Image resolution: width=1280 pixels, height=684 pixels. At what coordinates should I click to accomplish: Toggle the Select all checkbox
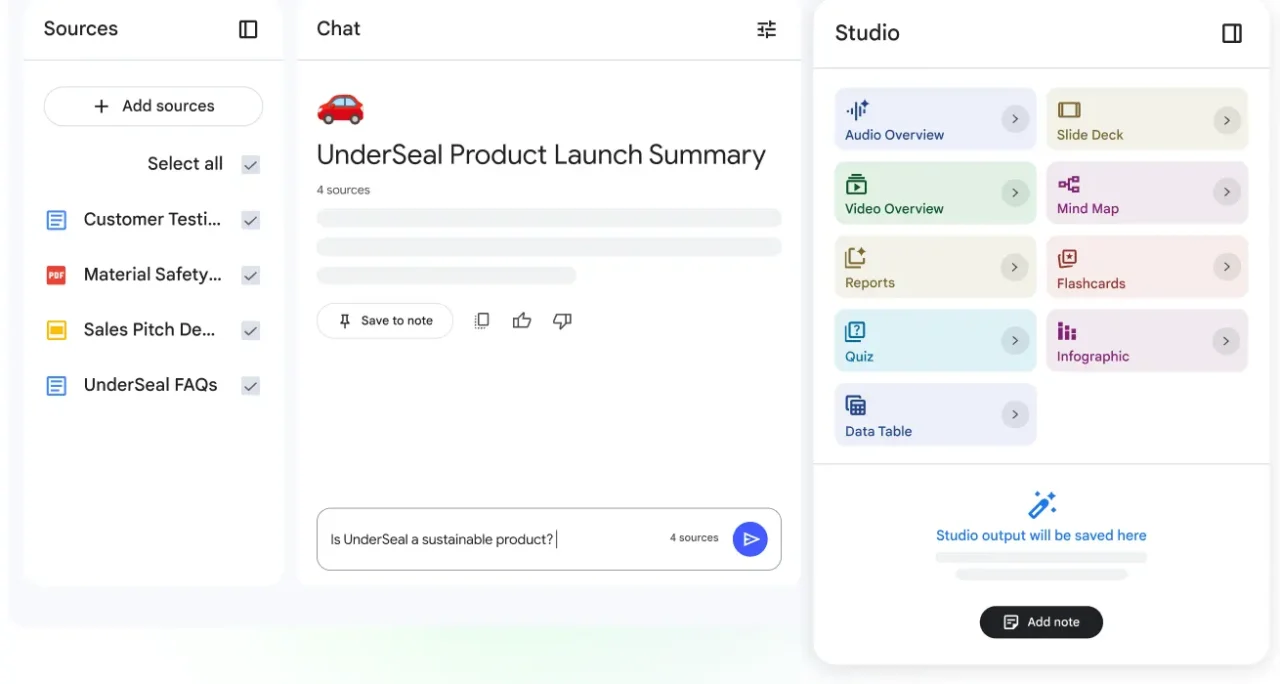coord(251,165)
